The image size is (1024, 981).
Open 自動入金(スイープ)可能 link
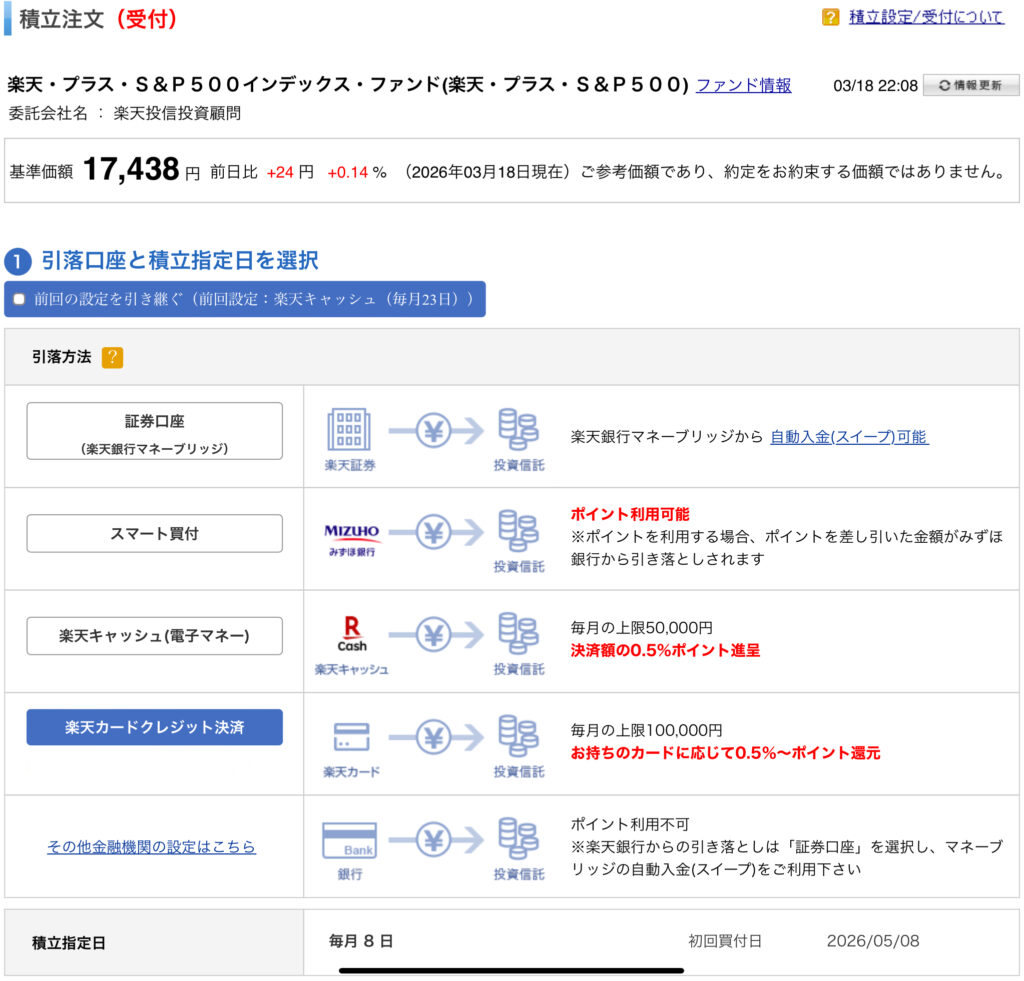coord(849,437)
